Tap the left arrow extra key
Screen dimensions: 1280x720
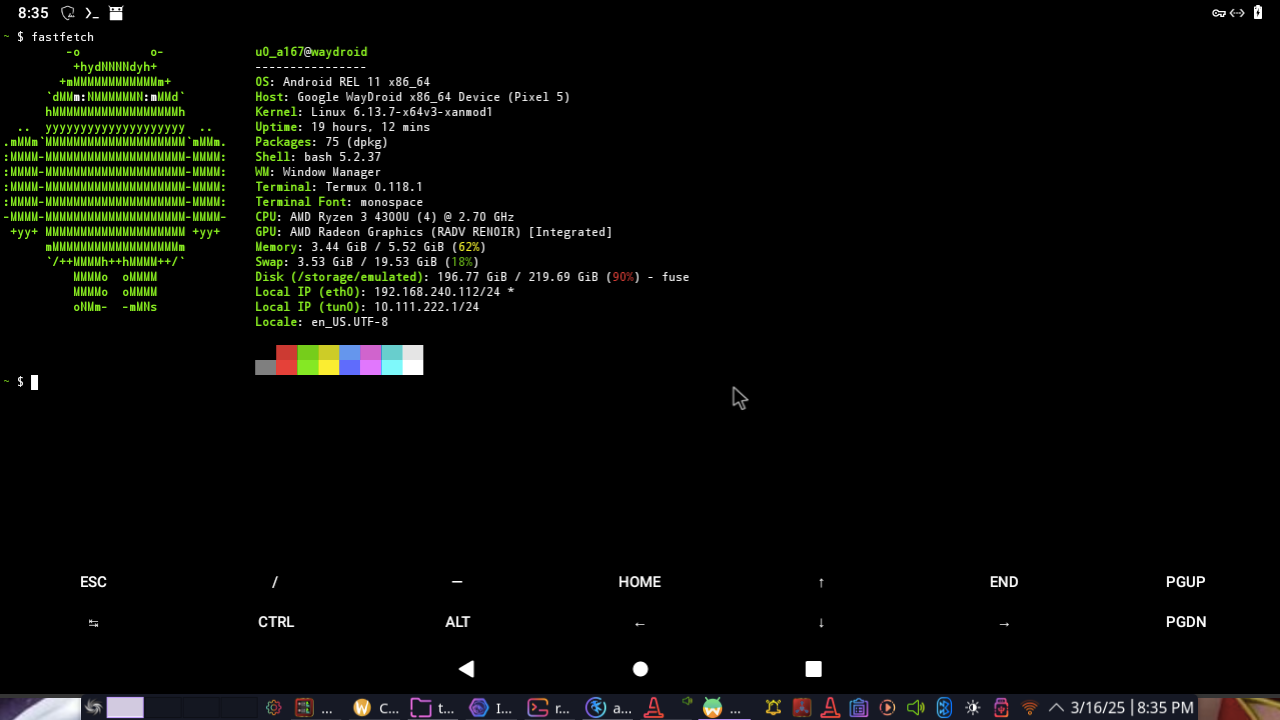(x=639, y=622)
